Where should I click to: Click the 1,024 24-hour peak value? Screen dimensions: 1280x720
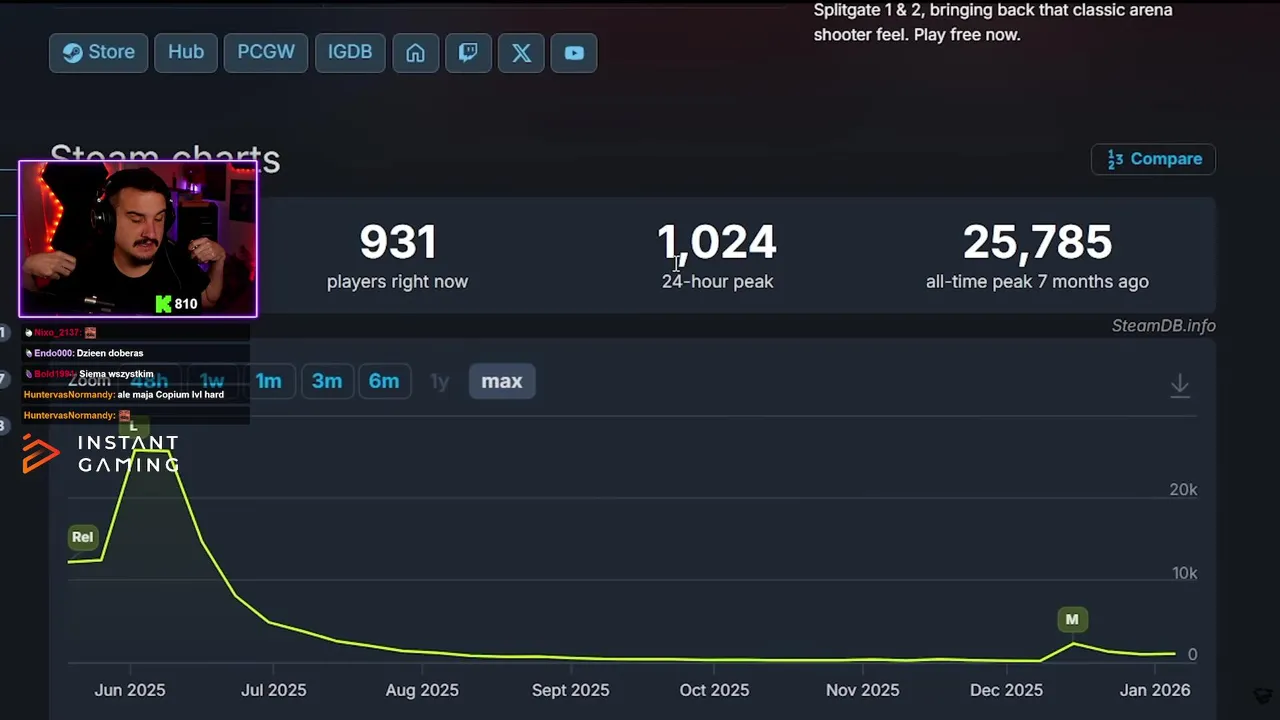tap(716, 243)
